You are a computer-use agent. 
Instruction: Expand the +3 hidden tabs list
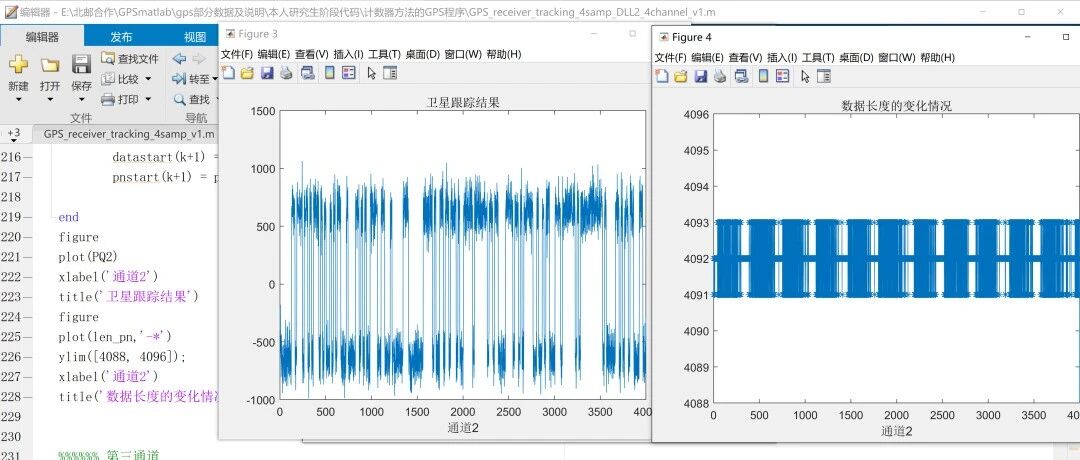(x=14, y=133)
